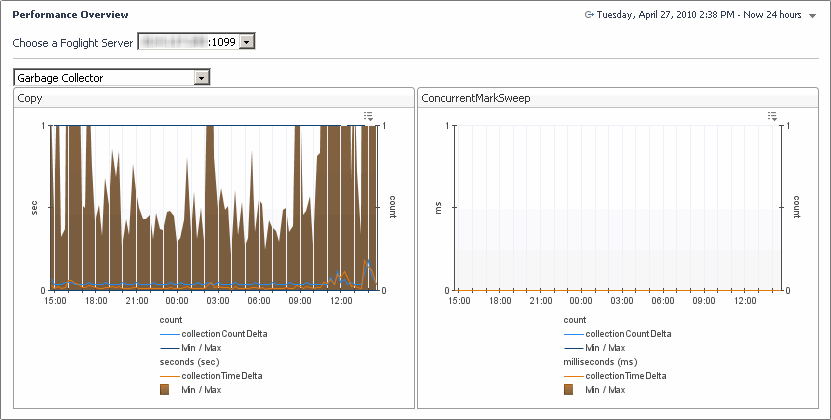This screenshot has height=420, width=831.
Task: Open the Garbage Collector metric dropdown
Action: coord(202,77)
